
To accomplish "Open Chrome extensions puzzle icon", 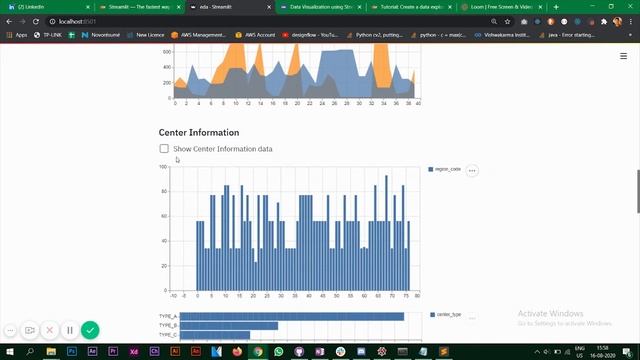I will click(604, 22).
